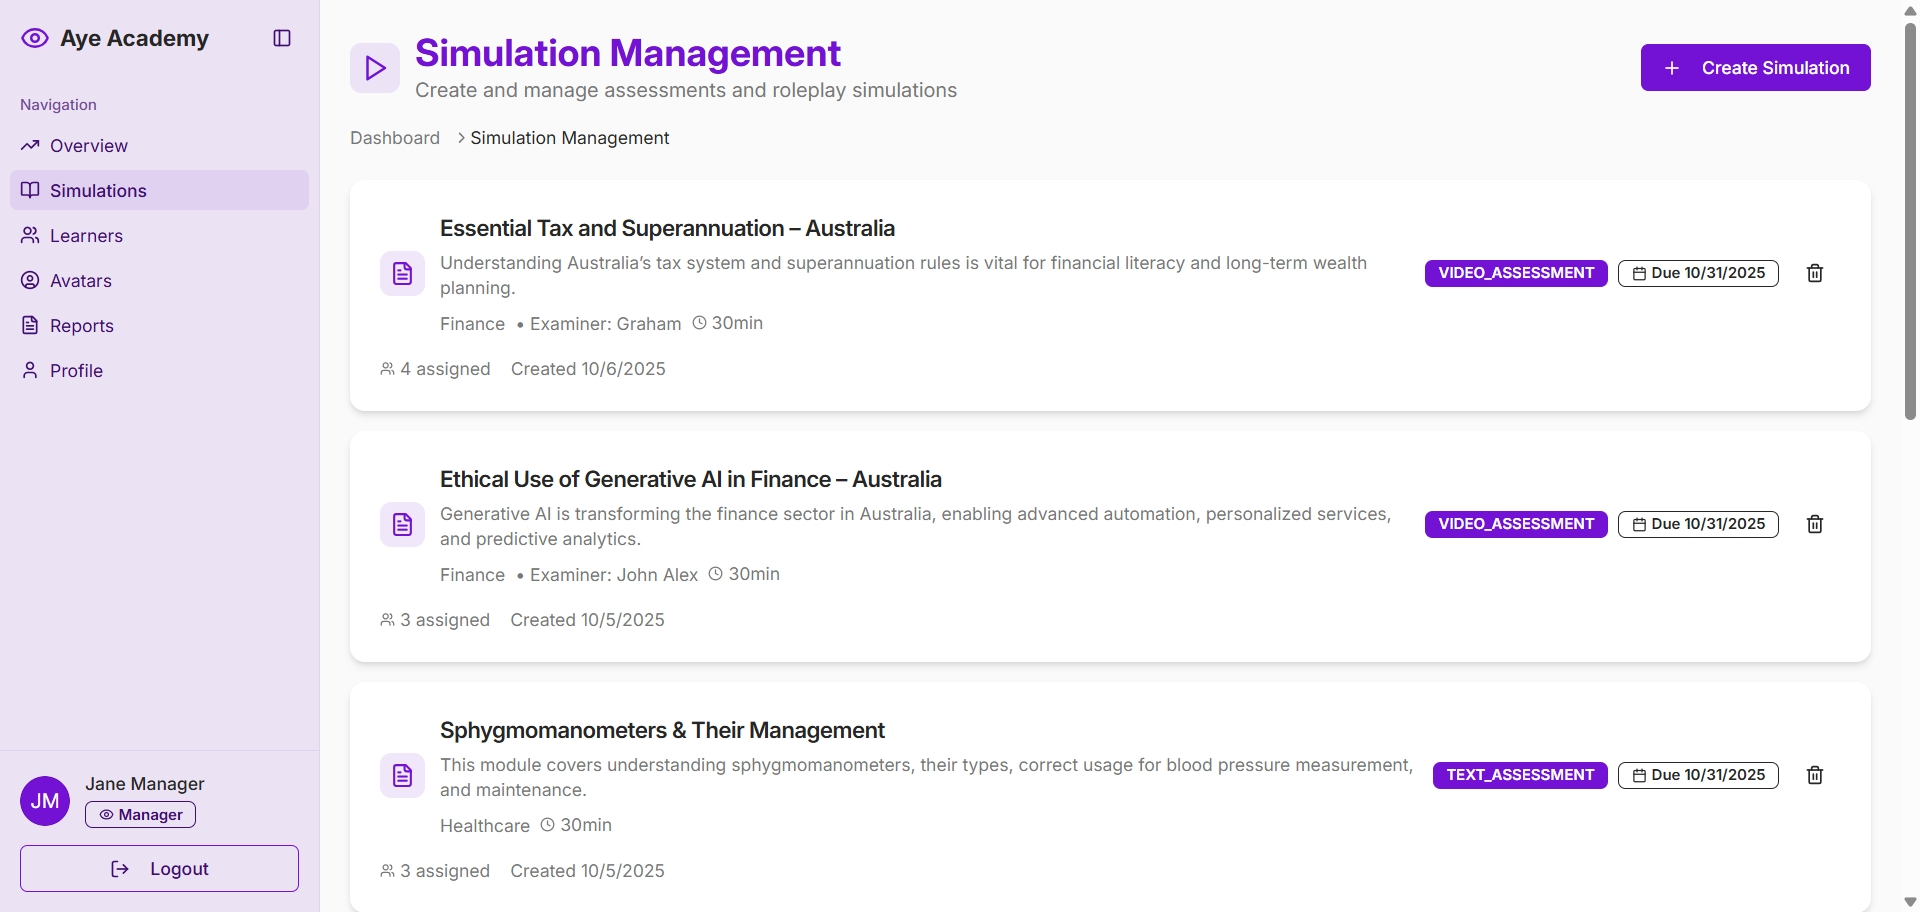Follow the Dashboard breadcrumb link
This screenshot has height=912, width=1920.
pyautogui.click(x=395, y=138)
